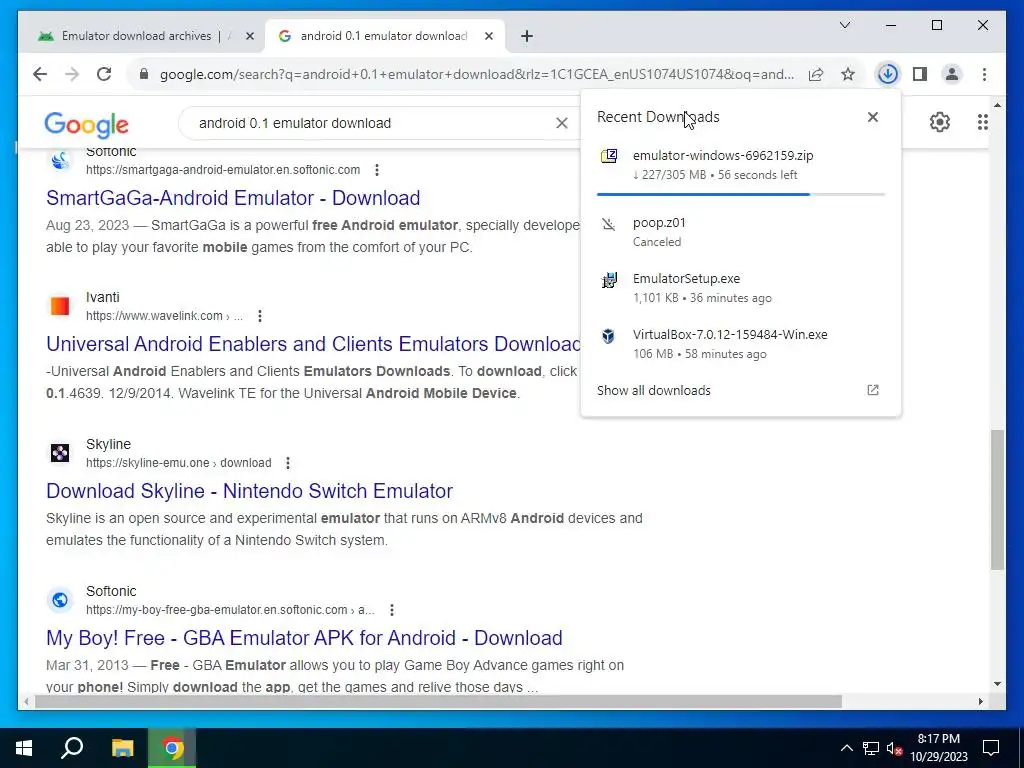Clear the Google search box text
1024x768 pixels.
[x=562, y=123]
